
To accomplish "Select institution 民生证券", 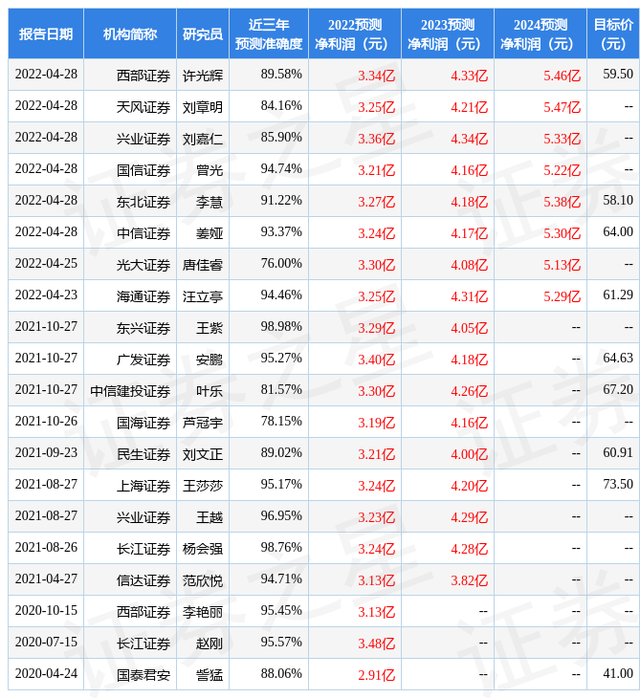I will (143, 454).
